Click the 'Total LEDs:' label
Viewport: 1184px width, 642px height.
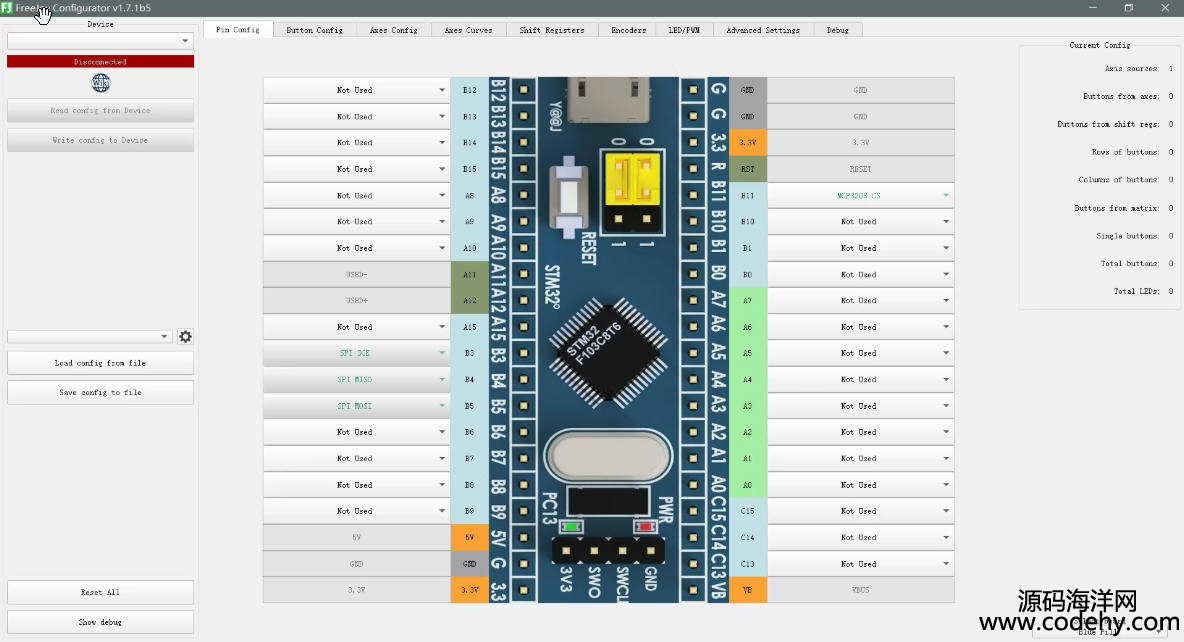pos(1136,291)
